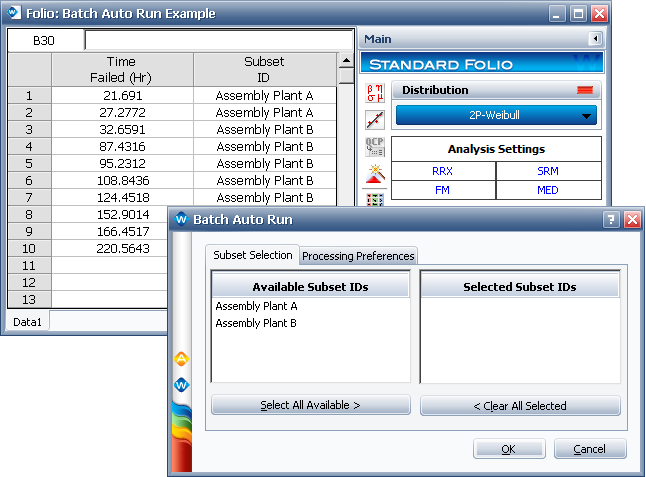Open the QCP calculator icon
The image size is (646, 477).
coord(375,148)
